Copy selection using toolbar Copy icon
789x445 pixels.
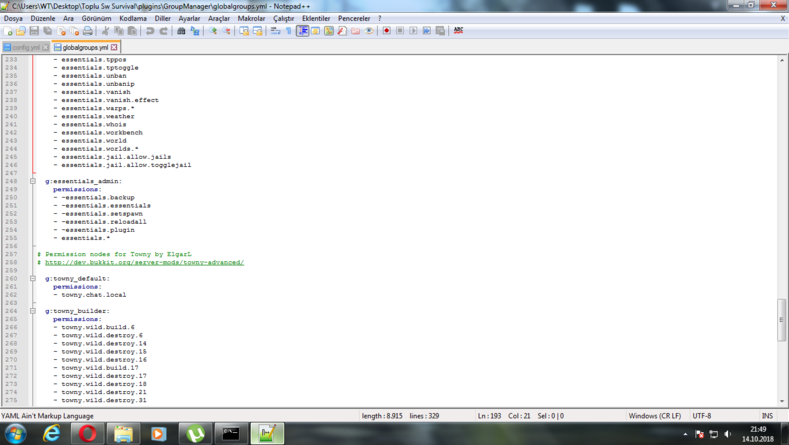(x=119, y=31)
